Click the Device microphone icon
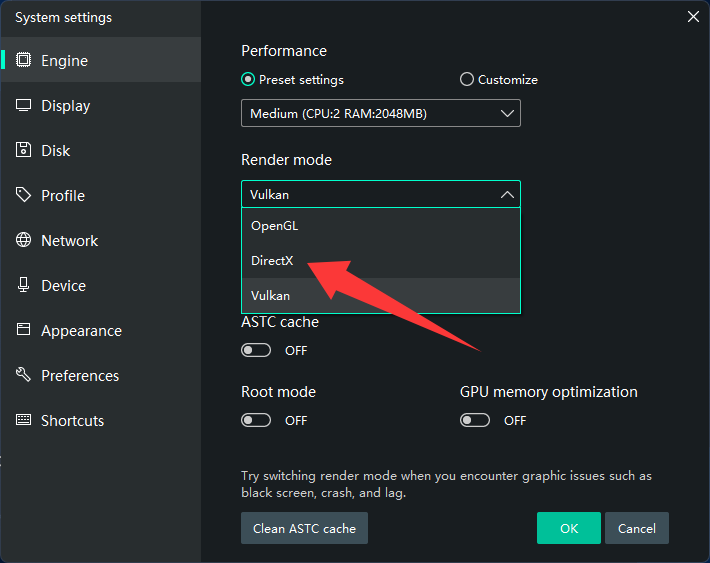The width and height of the screenshot is (710, 563). point(24,285)
